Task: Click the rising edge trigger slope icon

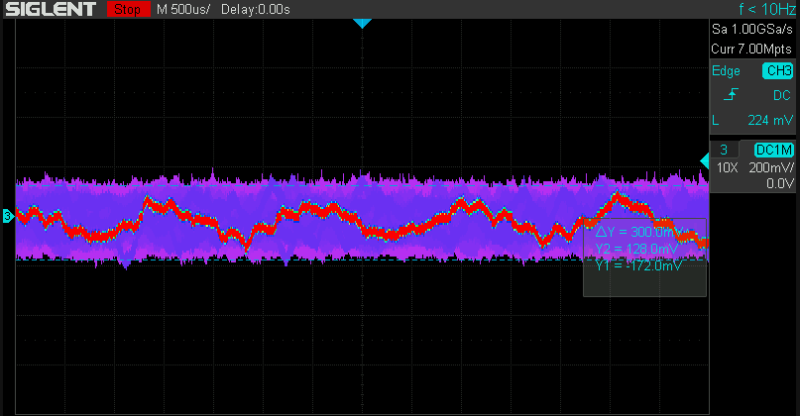Action: coord(731,95)
